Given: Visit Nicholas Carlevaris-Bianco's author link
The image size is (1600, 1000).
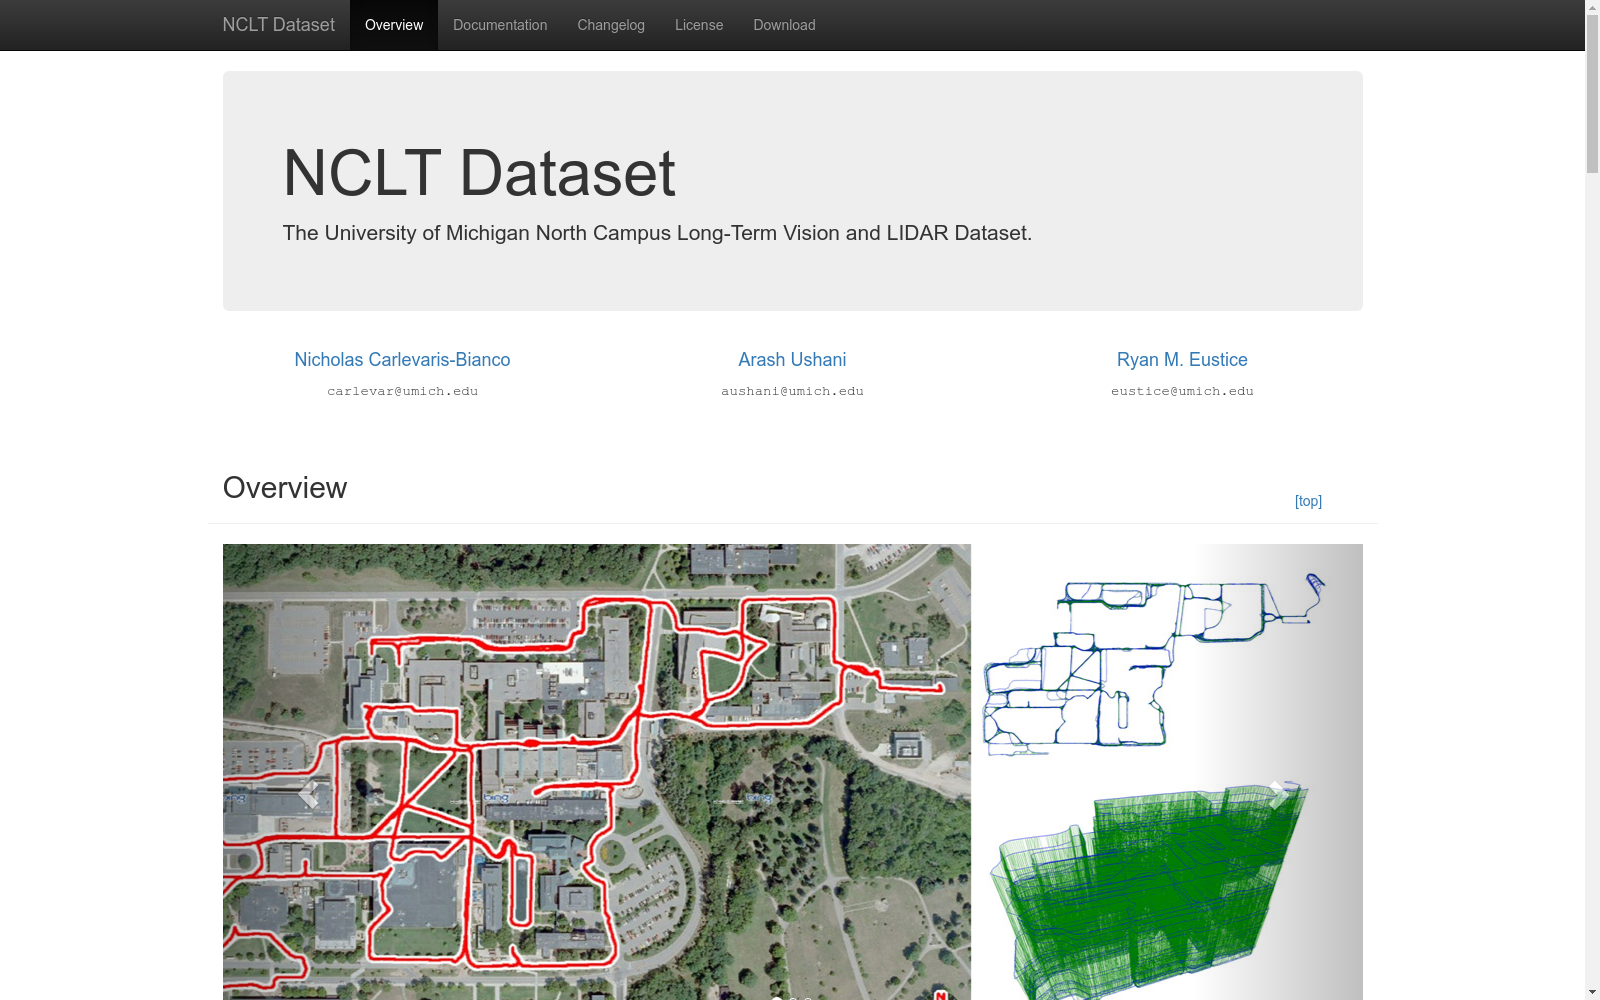Looking at the screenshot, I should [402, 360].
